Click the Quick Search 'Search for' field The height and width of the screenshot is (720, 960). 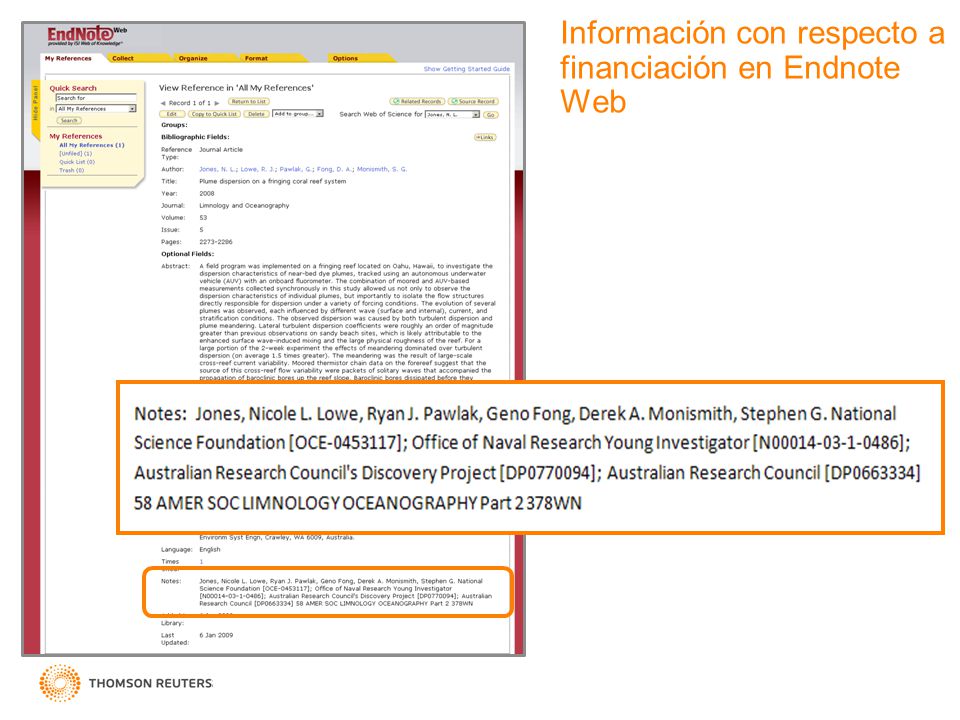pos(96,98)
